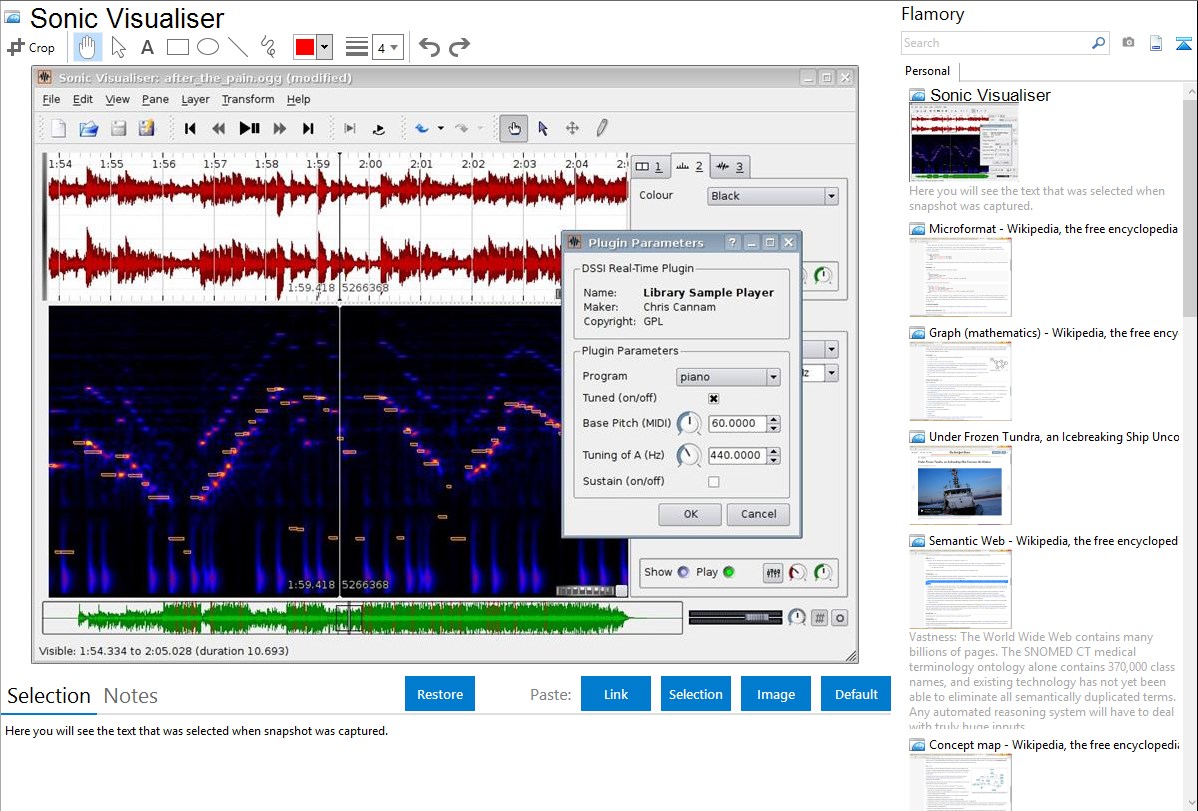Toggle the Sustain (on/off) checkbox

[714, 482]
